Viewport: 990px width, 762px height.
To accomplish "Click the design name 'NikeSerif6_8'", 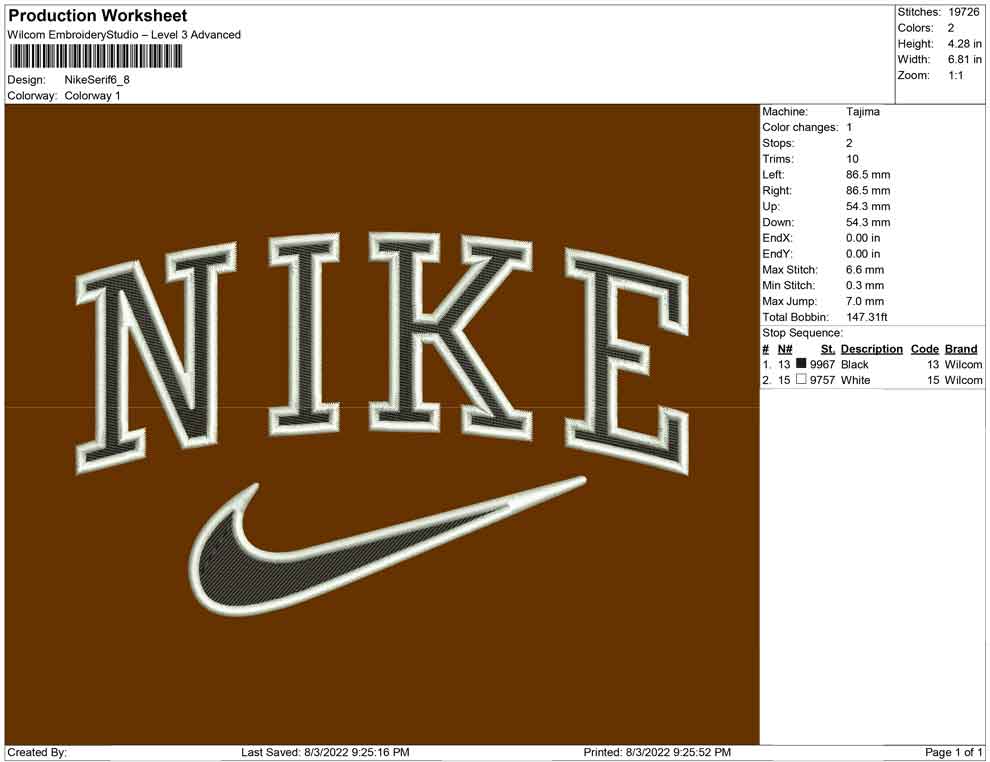I will (97, 80).
